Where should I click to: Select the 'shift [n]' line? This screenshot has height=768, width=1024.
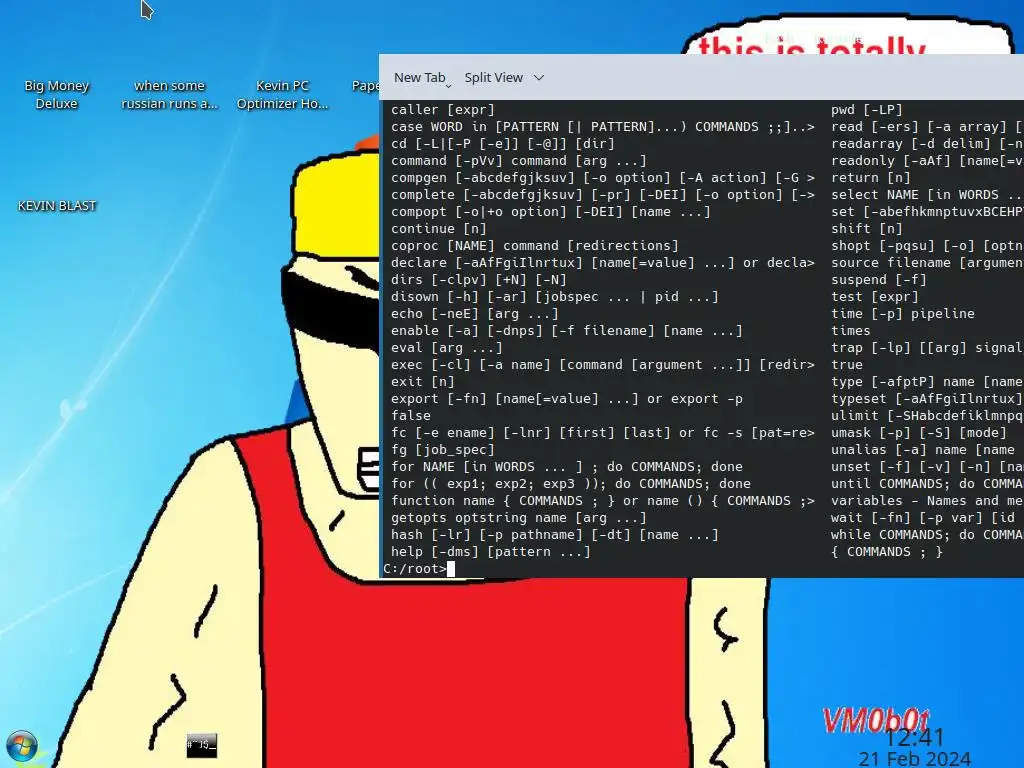click(867, 229)
